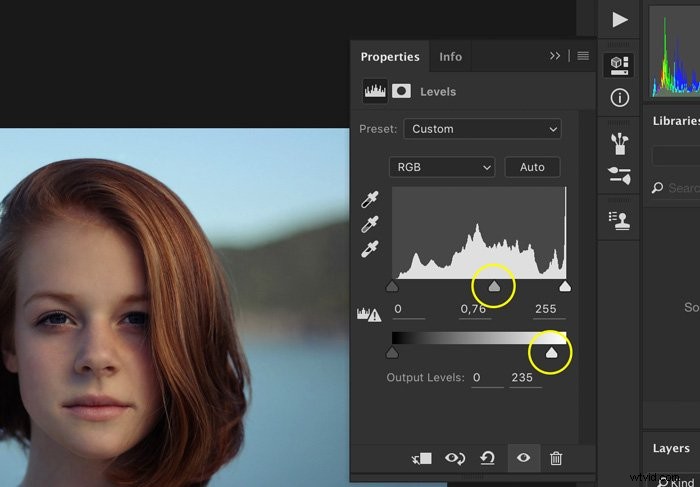Reset adjustment to defaults icon
Image resolution: width=700 pixels, height=487 pixels.
click(488, 458)
